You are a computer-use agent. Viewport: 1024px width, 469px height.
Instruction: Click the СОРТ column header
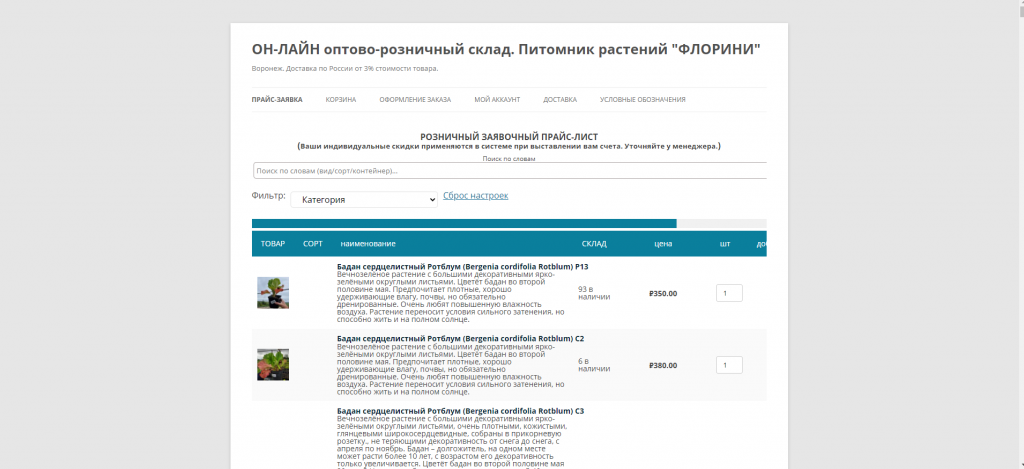click(313, 244)
